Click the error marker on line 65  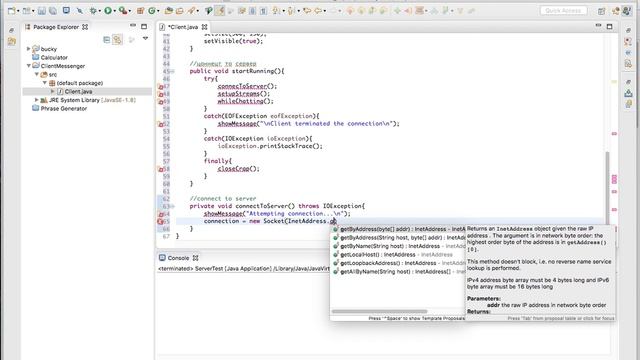click(160, 222)
